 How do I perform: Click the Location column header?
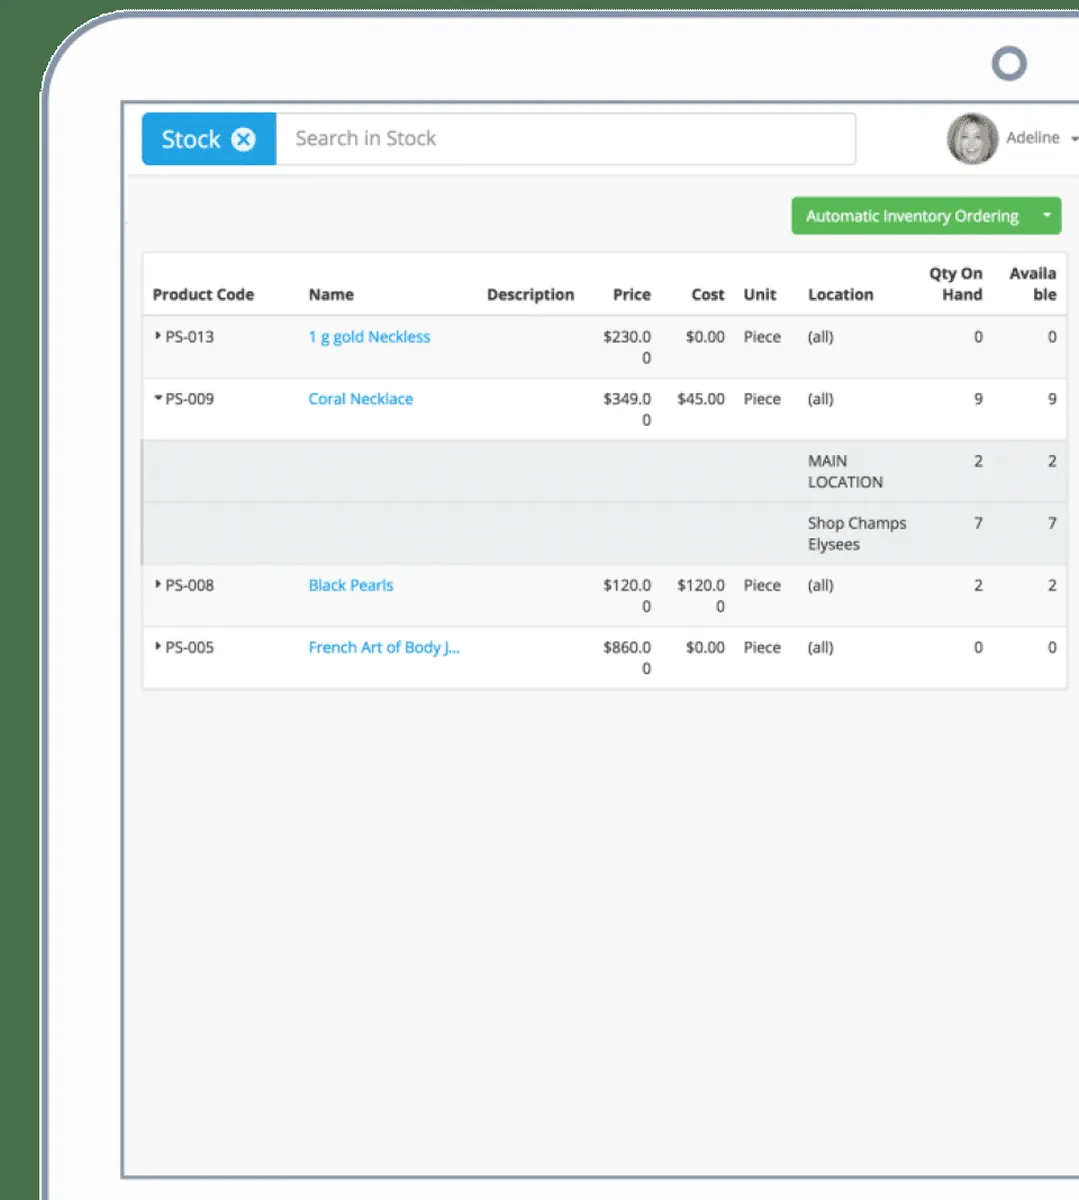click(x=840, y=295)
